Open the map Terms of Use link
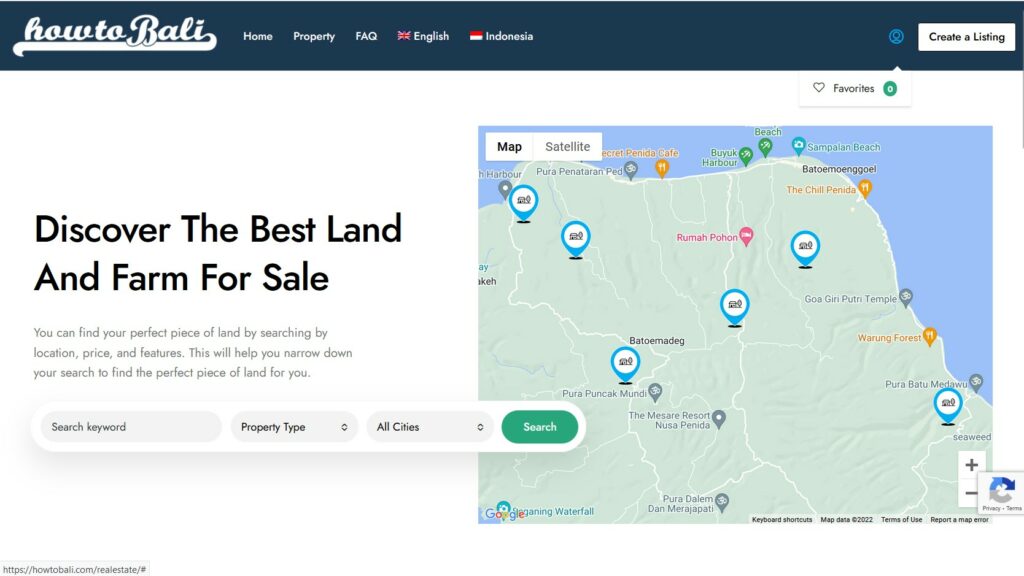Screen dimensions: 1024x576 901,520
